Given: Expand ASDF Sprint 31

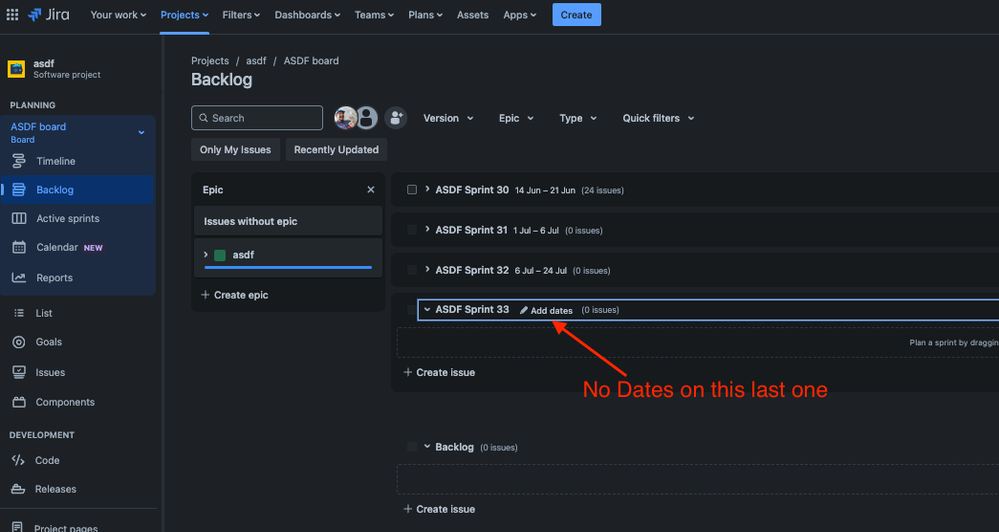Looking at the screenshot, I should [x=427, y=229].
